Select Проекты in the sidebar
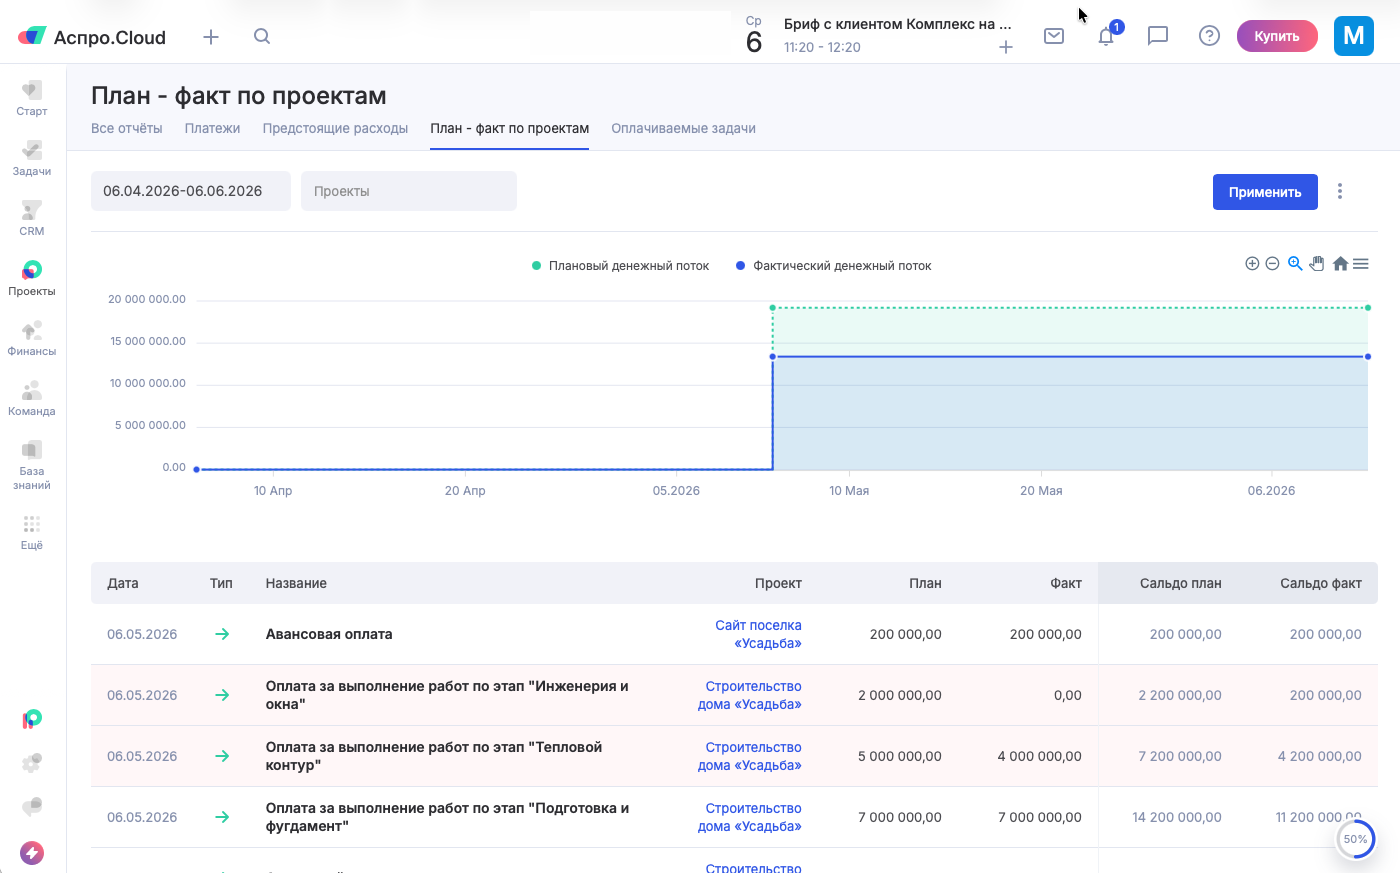The image size is (1400, 873). pos(32,278)
